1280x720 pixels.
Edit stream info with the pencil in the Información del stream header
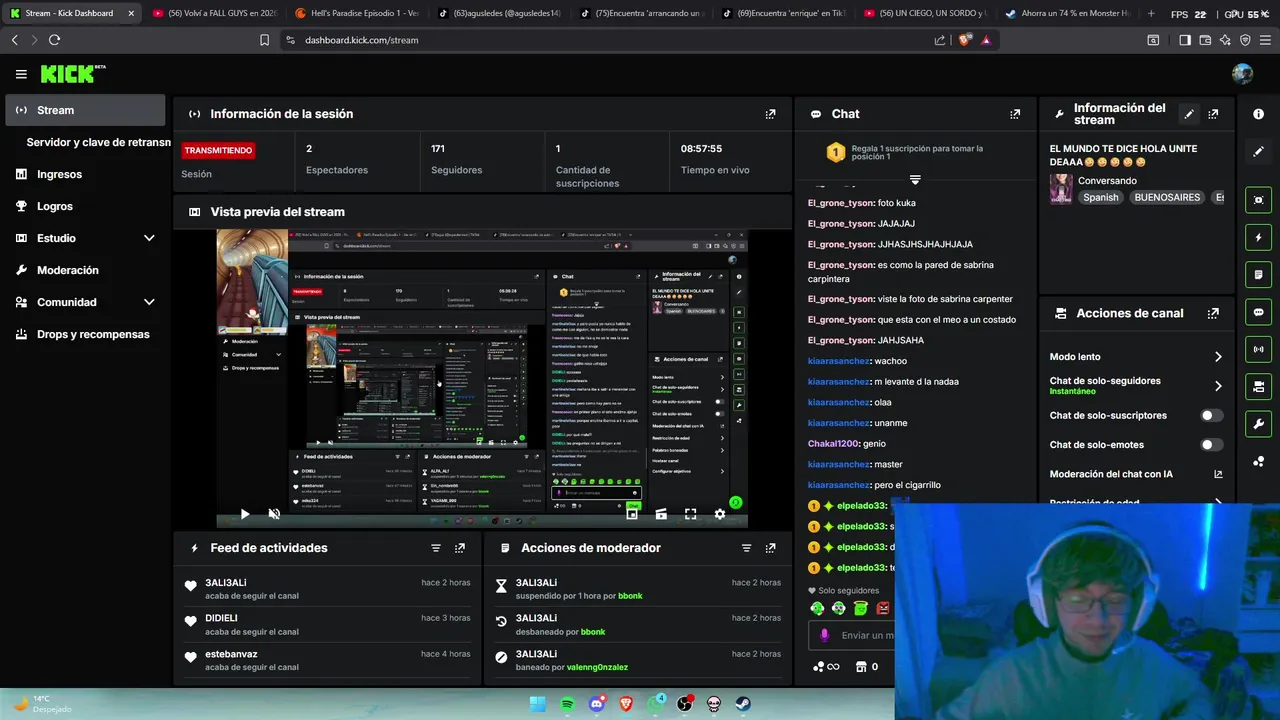[1189, 114]
